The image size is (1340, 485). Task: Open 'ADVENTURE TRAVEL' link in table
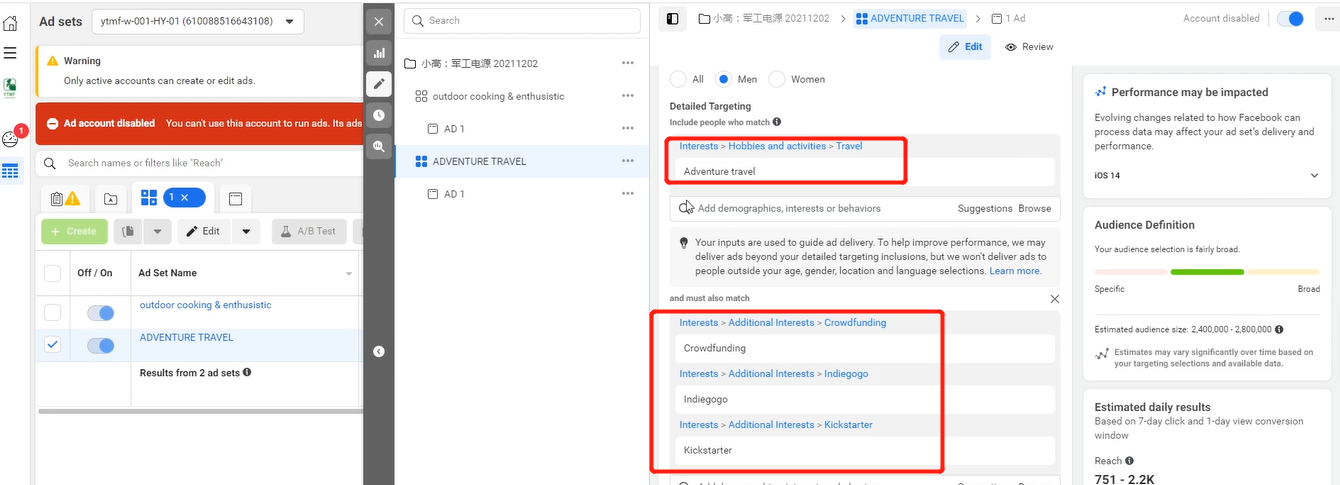(x=186, y=337)
